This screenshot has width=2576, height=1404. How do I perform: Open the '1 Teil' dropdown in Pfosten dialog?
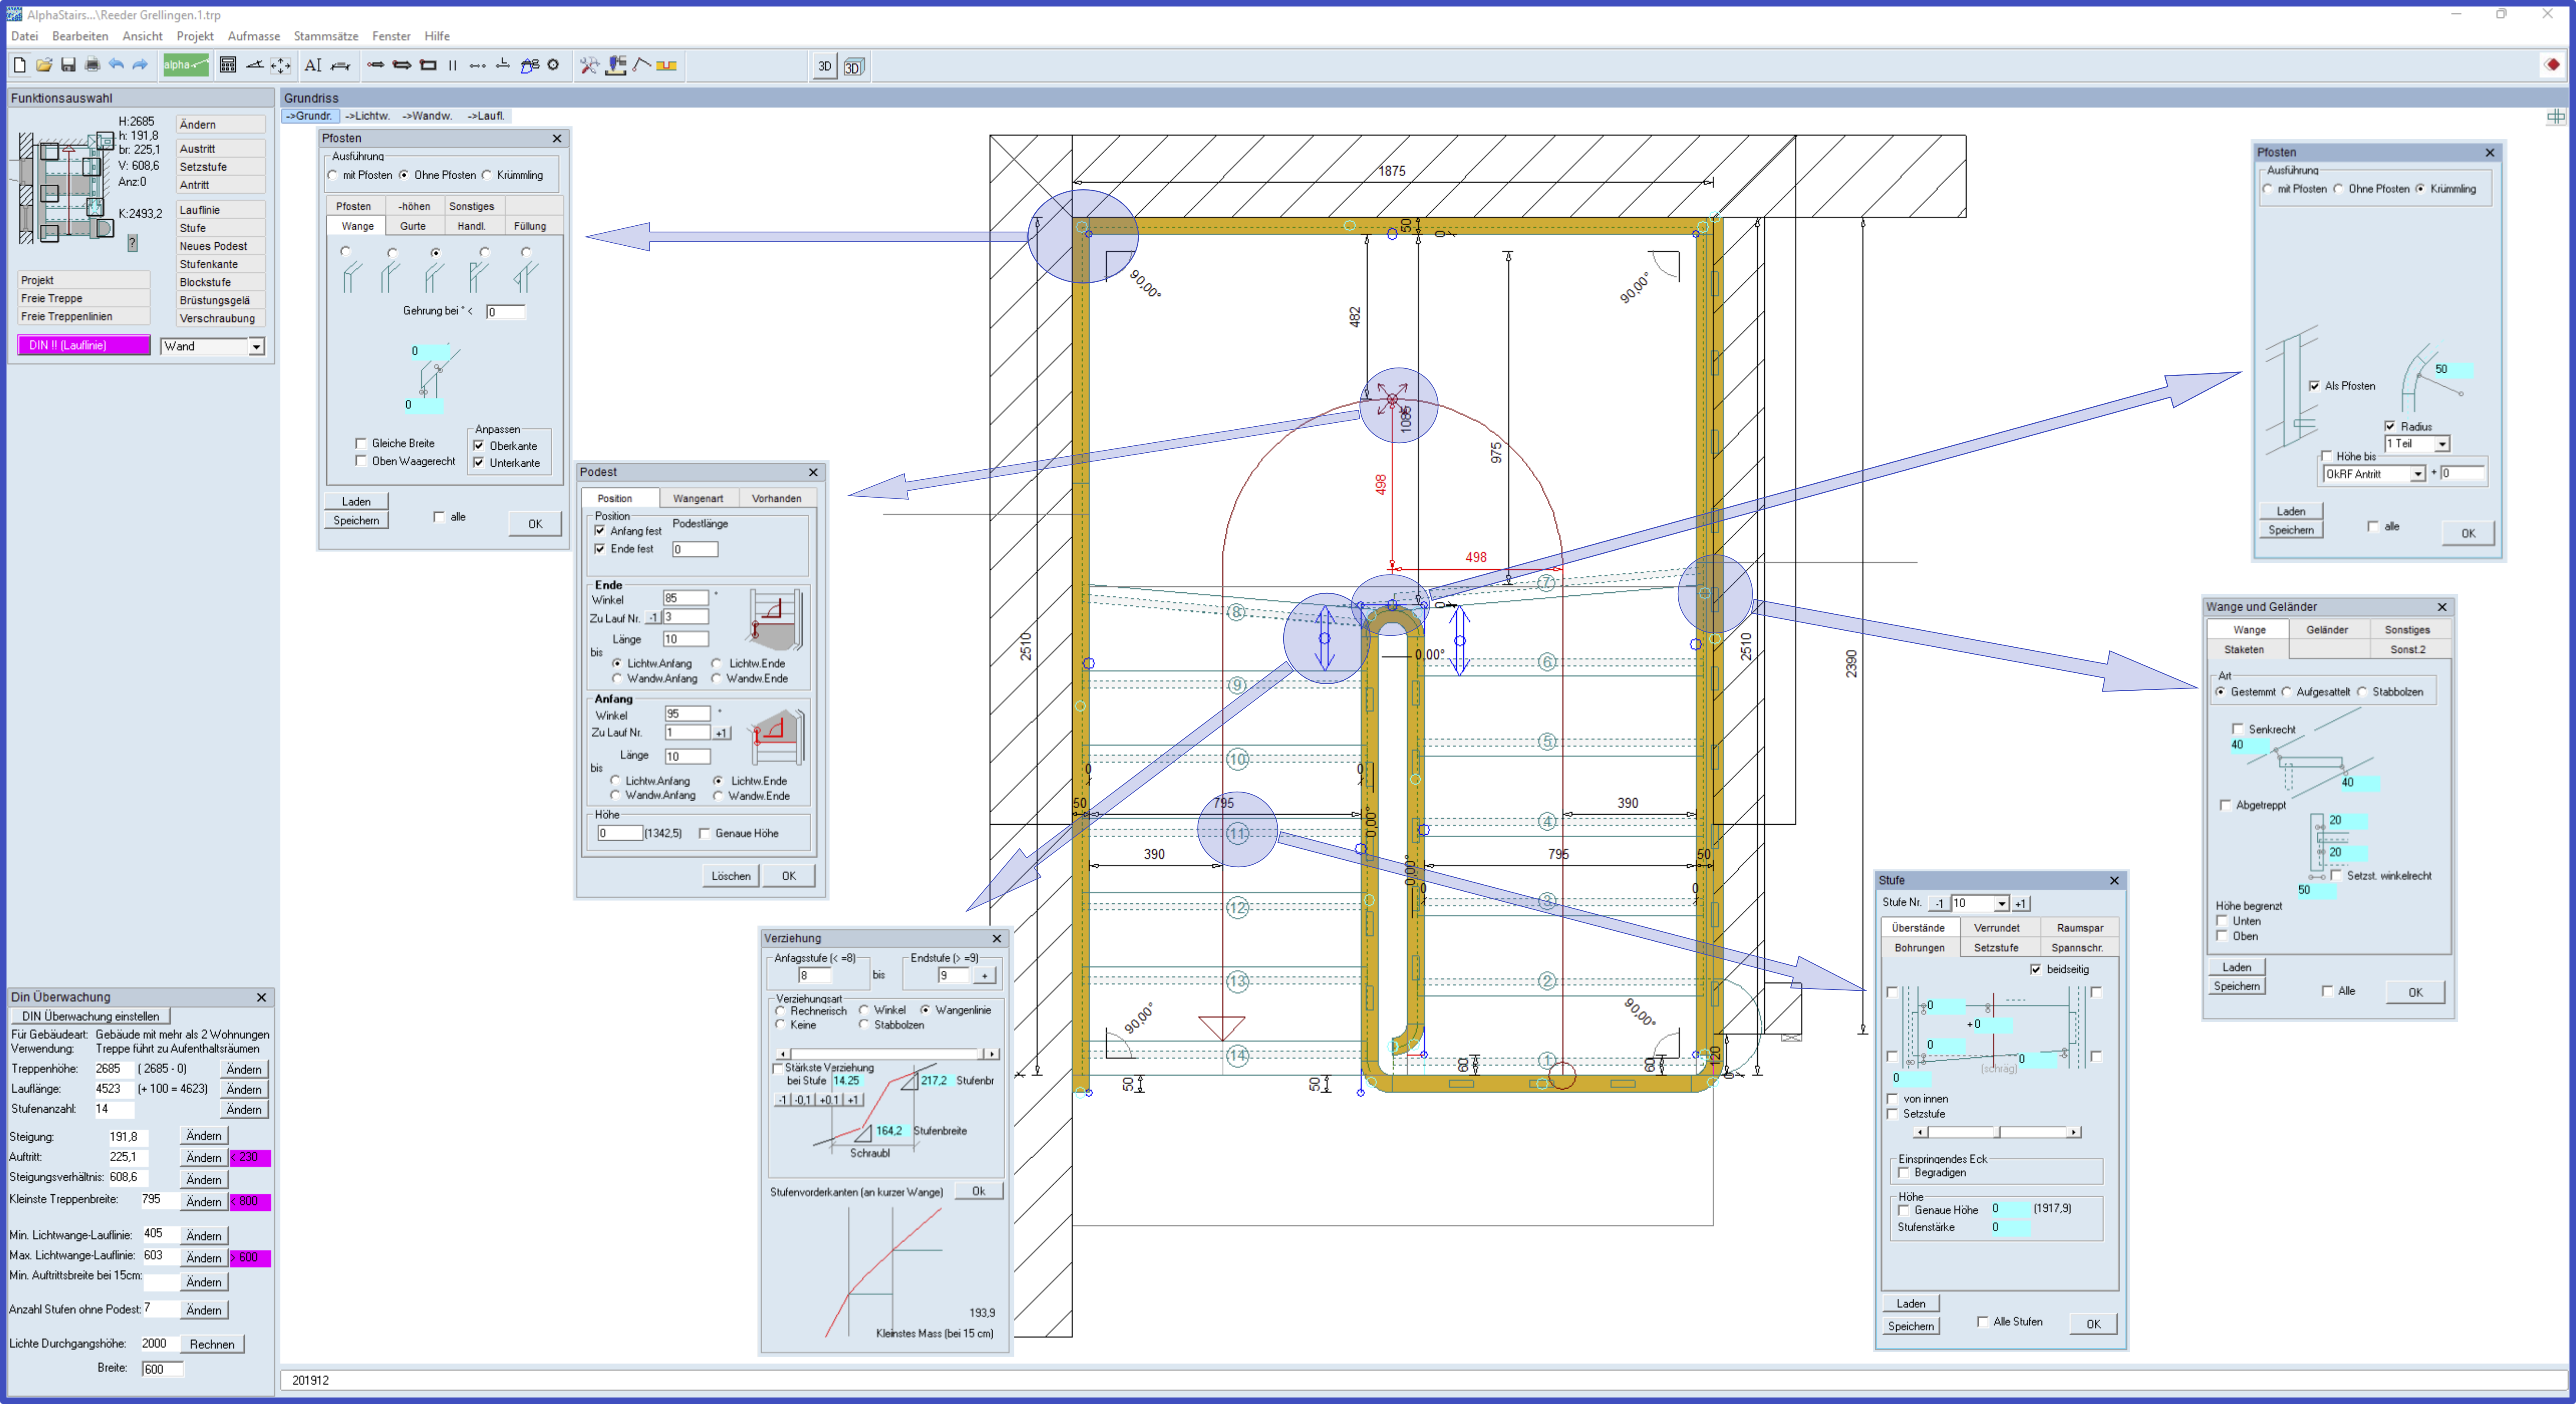[2443, 444]
